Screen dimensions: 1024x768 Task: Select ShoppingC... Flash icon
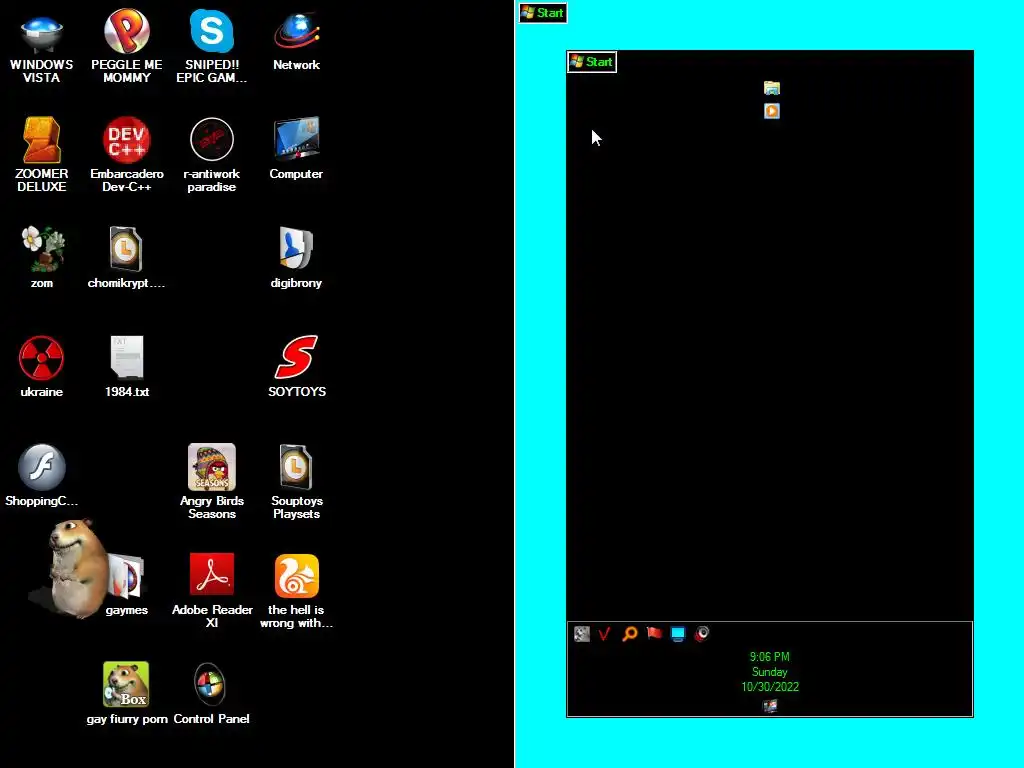tap(41, 475)
